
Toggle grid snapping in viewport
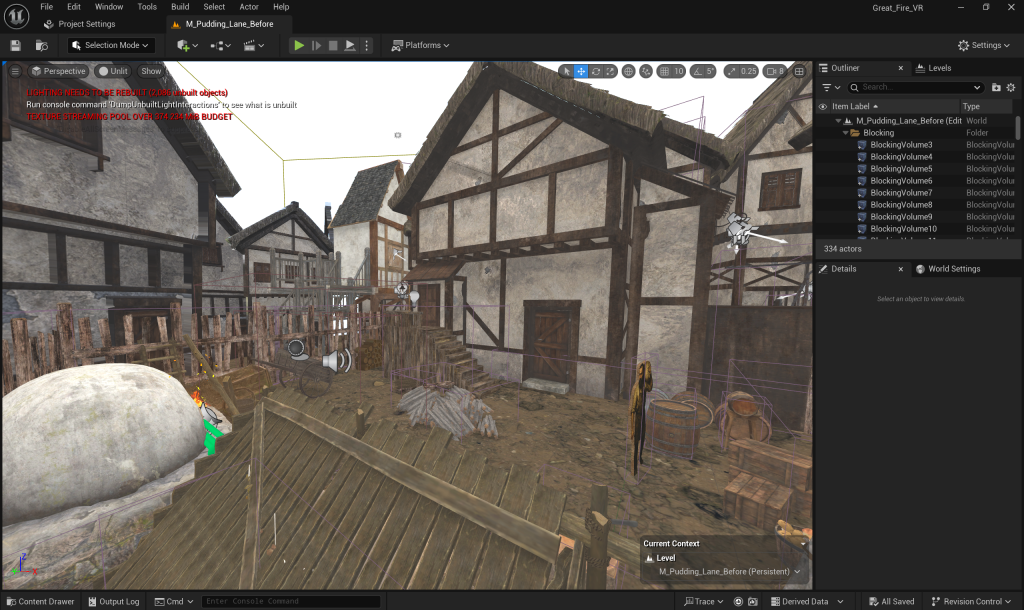(x=664, y=71)
